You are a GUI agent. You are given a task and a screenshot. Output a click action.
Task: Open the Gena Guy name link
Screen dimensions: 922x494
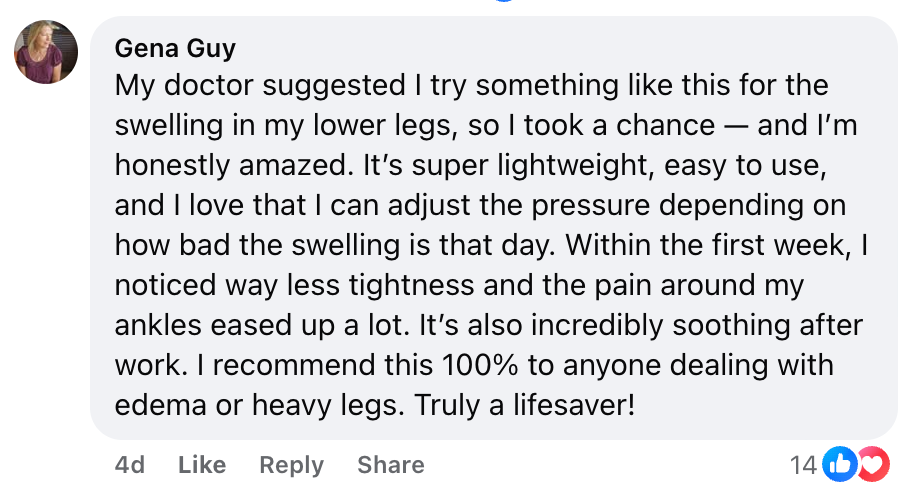coord(175,48)
